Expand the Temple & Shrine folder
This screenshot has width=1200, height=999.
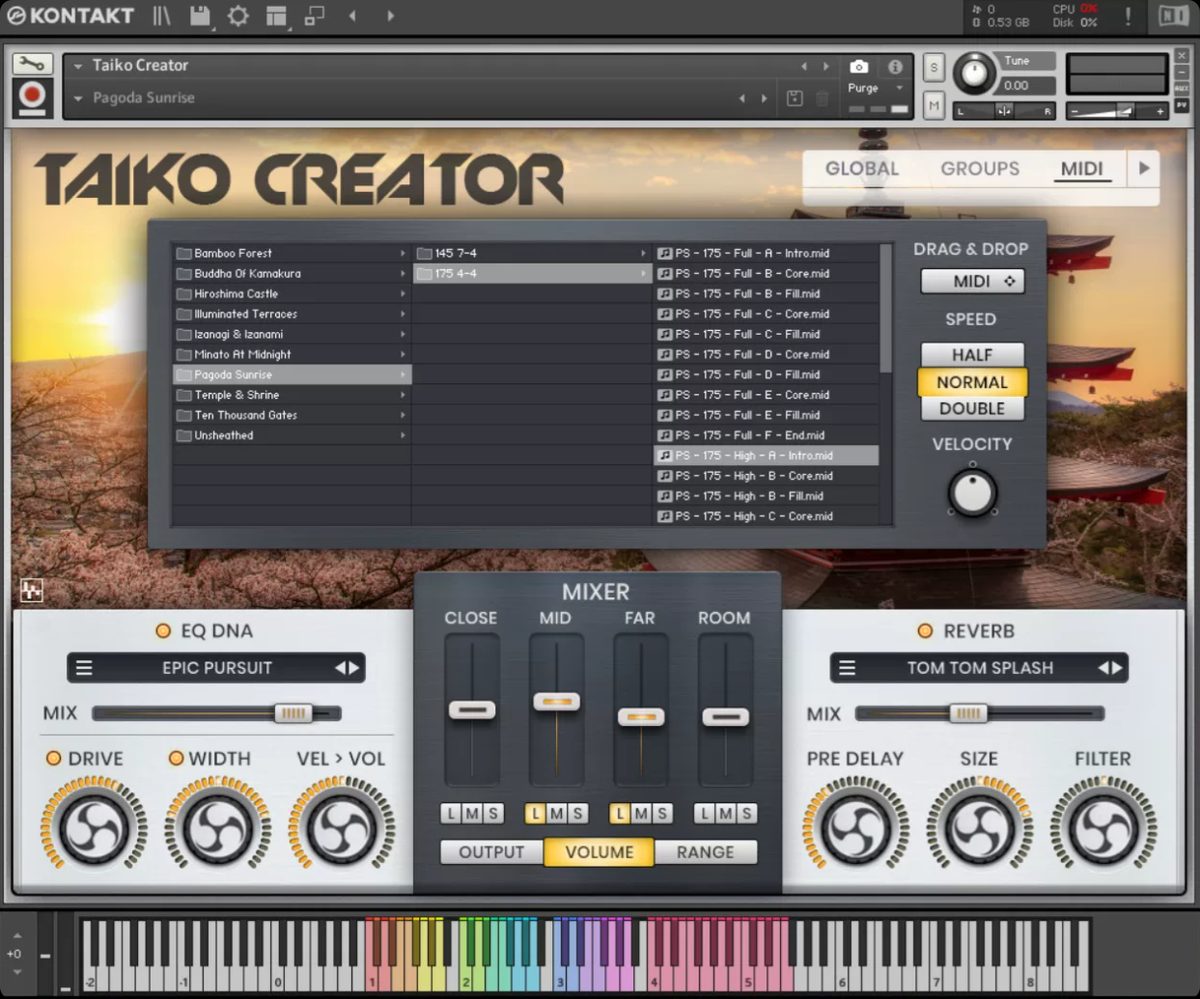[403, 395]
